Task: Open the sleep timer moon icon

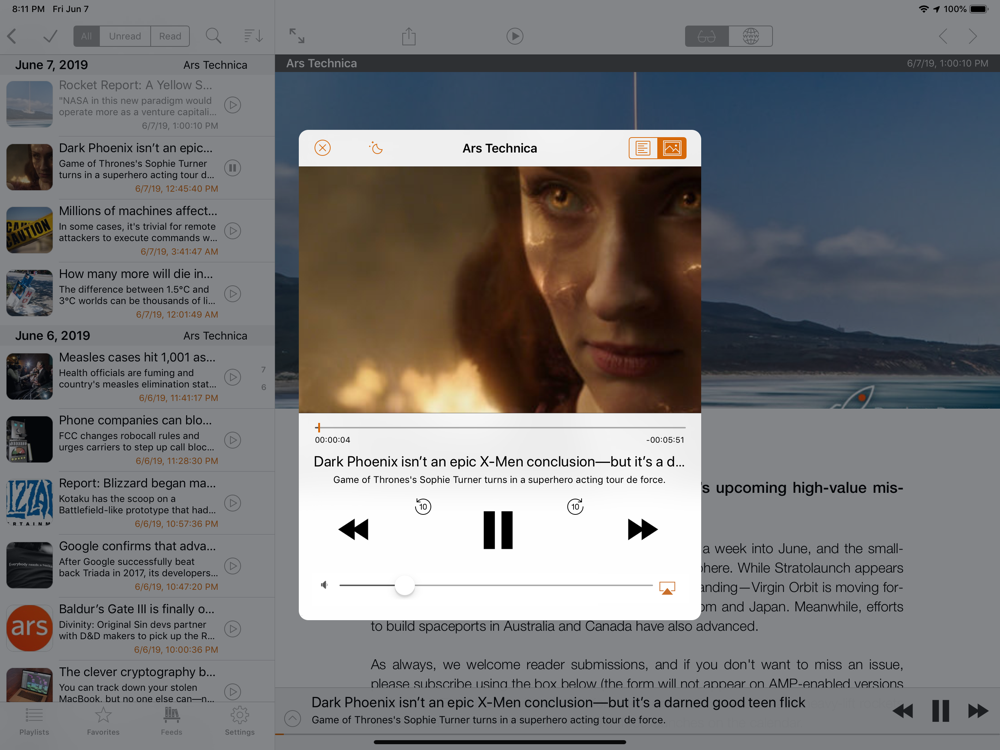Action: [376, 148]
